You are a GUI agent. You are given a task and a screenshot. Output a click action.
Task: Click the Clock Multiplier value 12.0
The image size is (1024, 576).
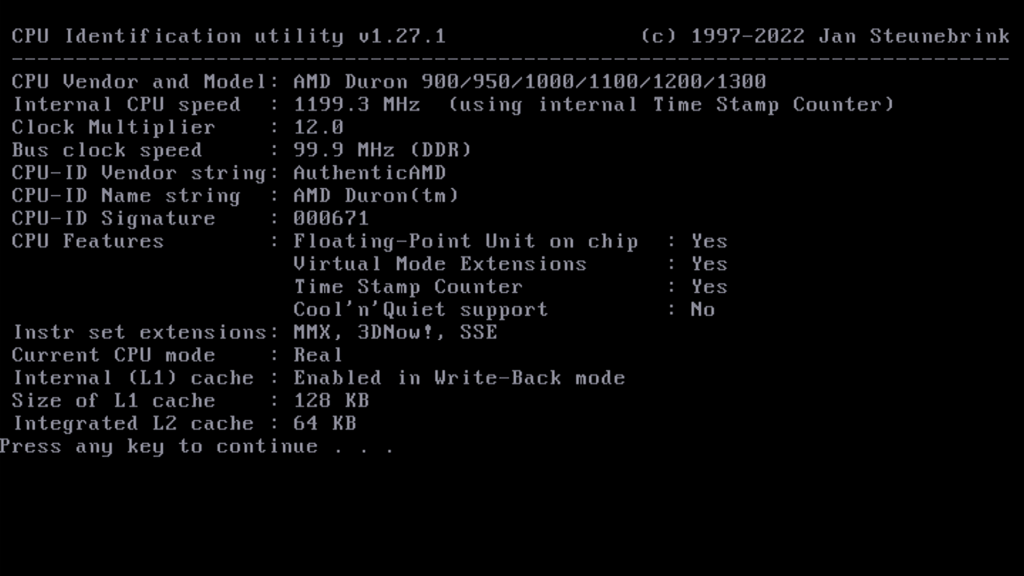318,128
